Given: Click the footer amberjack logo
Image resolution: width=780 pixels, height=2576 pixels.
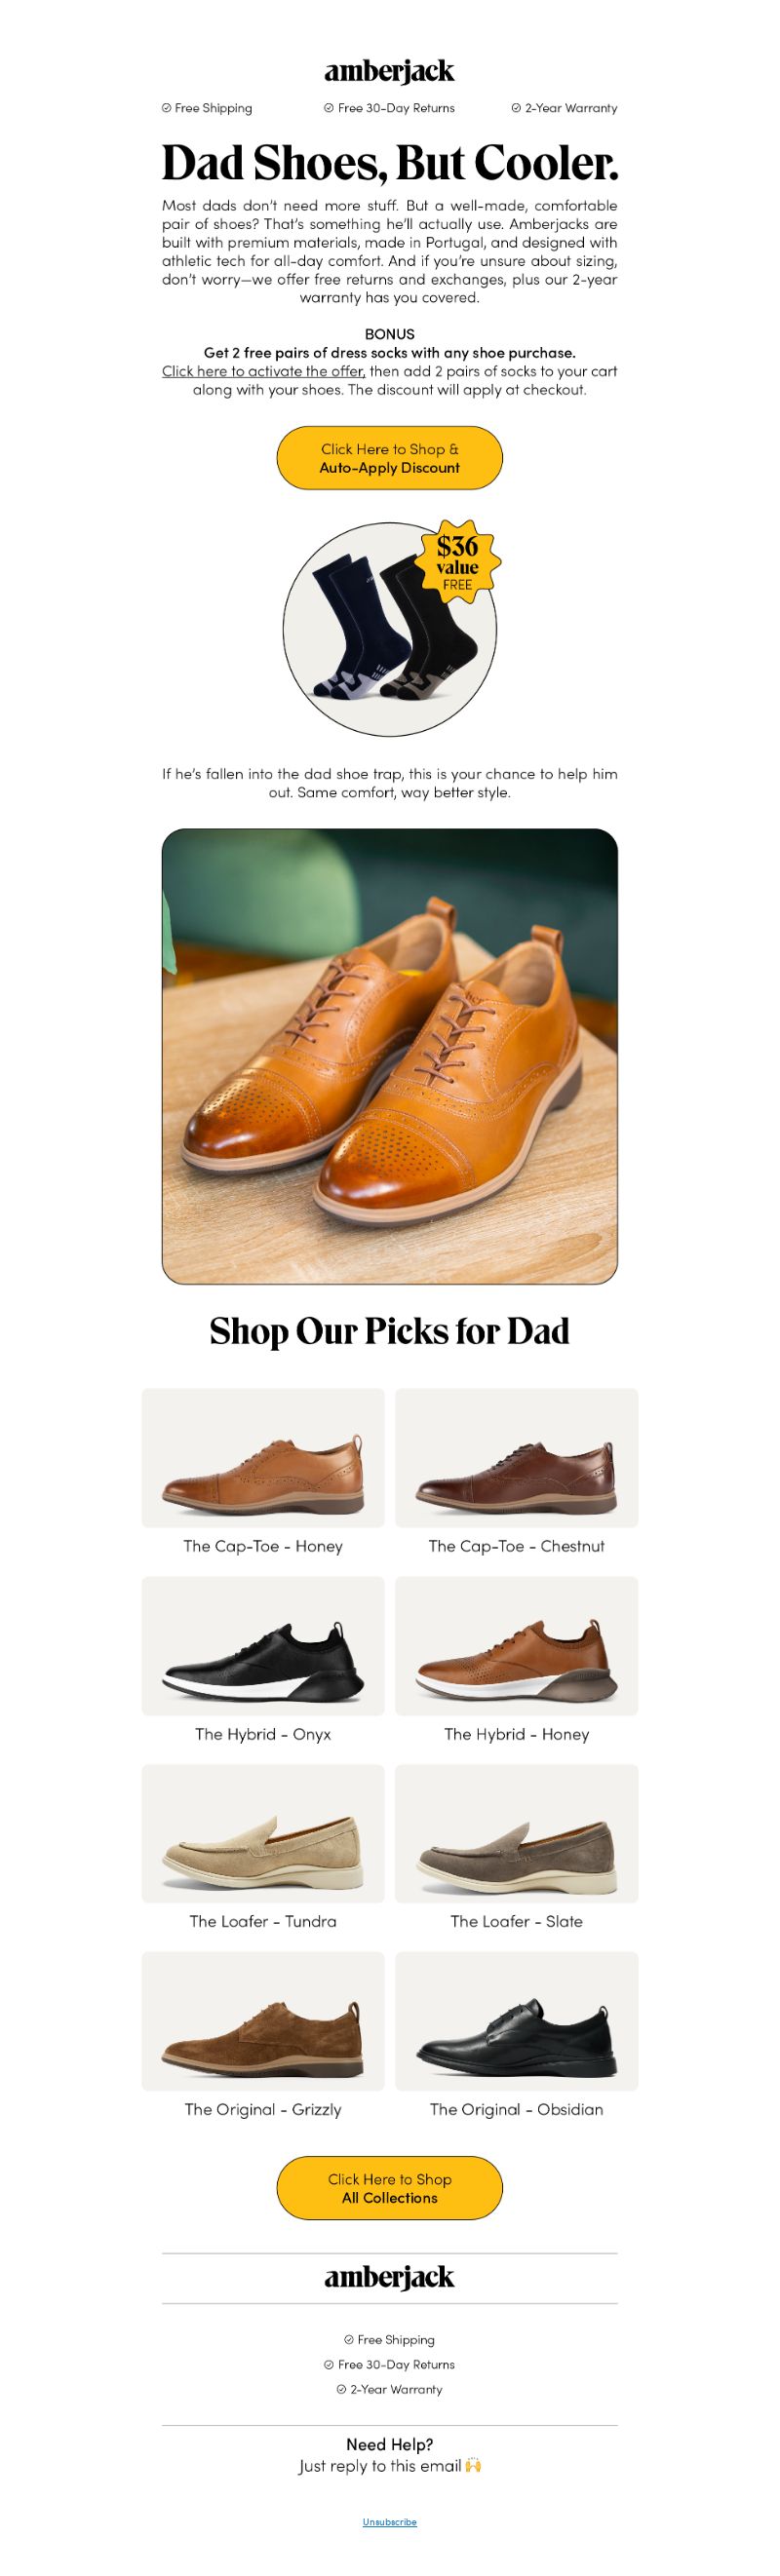Looking at the screenshot, I should pyautogui.click(x=389, y=2277).
